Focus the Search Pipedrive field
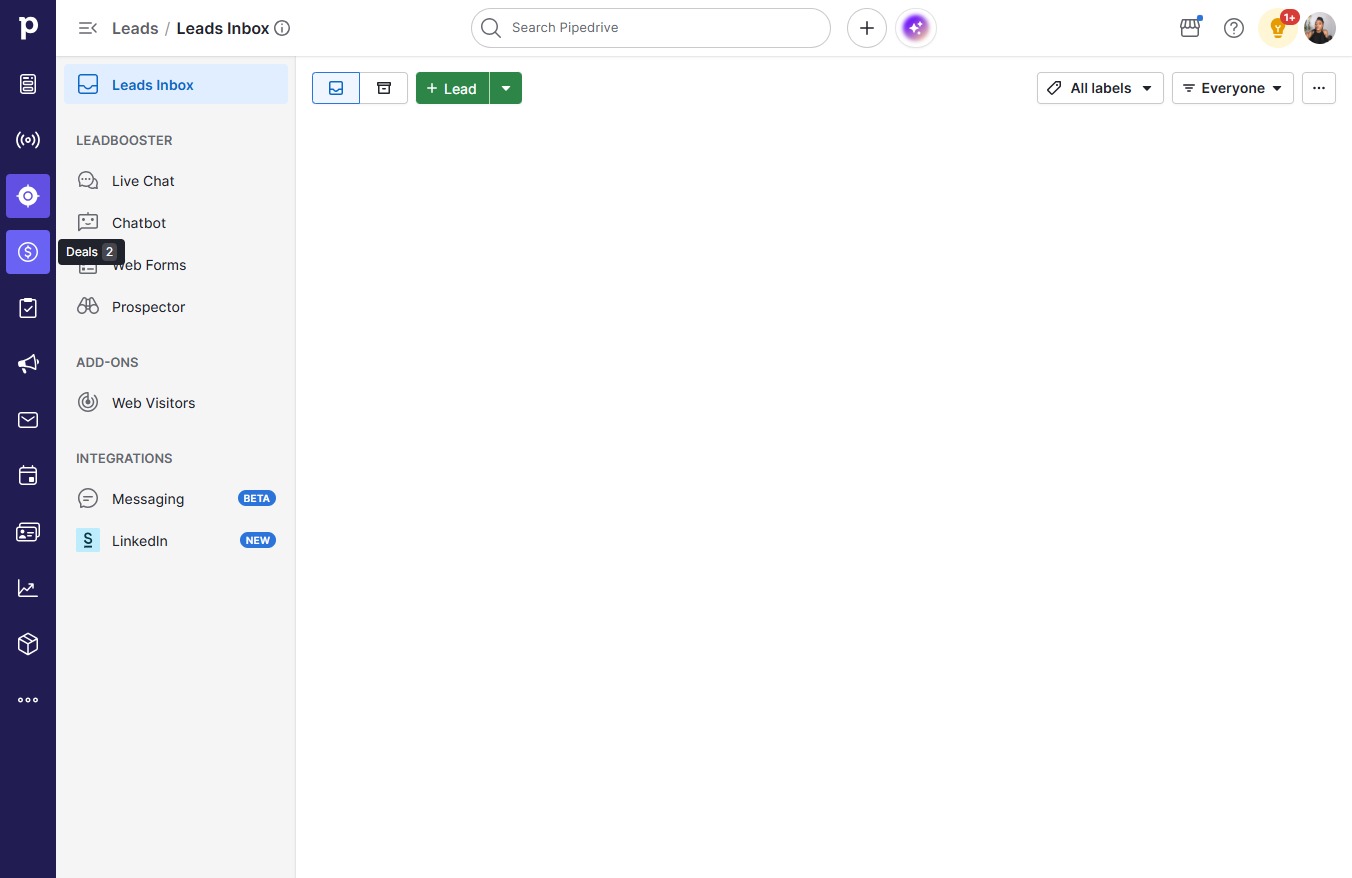 point(651,28)
